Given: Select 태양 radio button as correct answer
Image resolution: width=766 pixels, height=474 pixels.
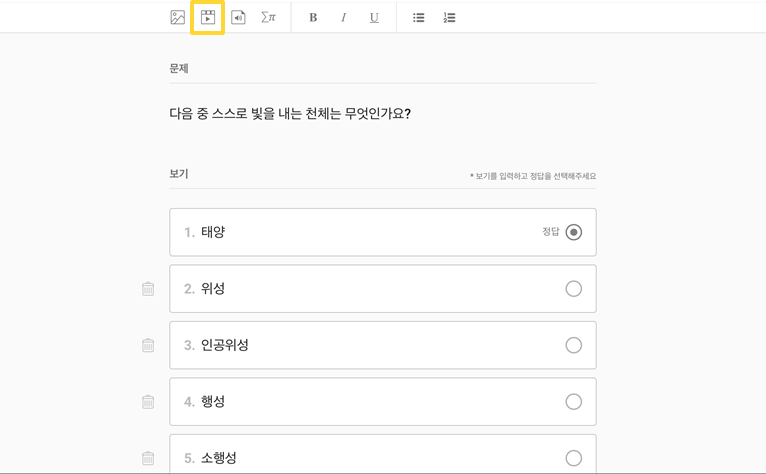Looking at the screenshot, I should (574, 232).
